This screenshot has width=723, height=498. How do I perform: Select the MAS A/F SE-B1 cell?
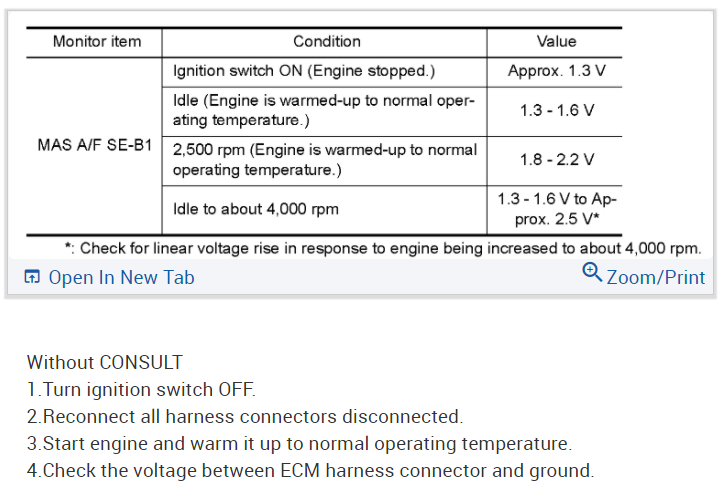pyautogui.click(x=95, y=145)
